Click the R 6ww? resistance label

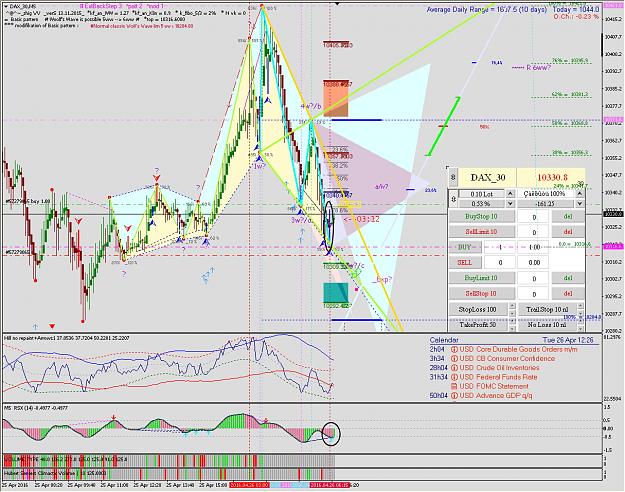pyautogui.click(x=539, y=68)
